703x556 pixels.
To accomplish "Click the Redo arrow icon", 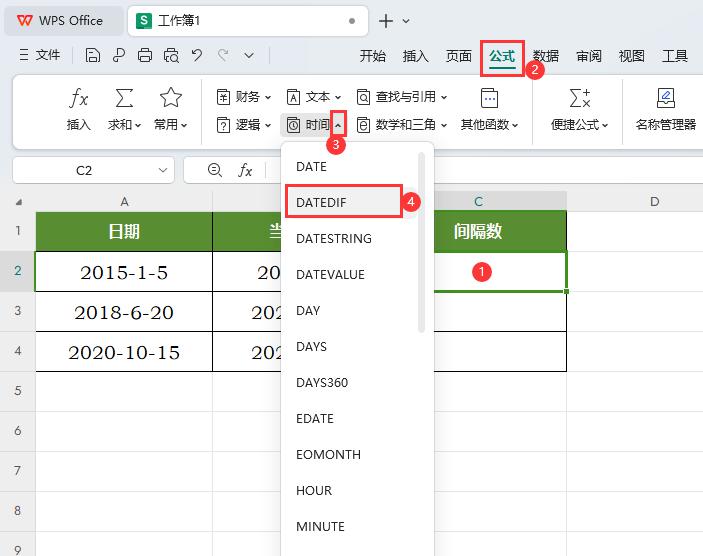I will pyautogui.click(x=223, y=55).
